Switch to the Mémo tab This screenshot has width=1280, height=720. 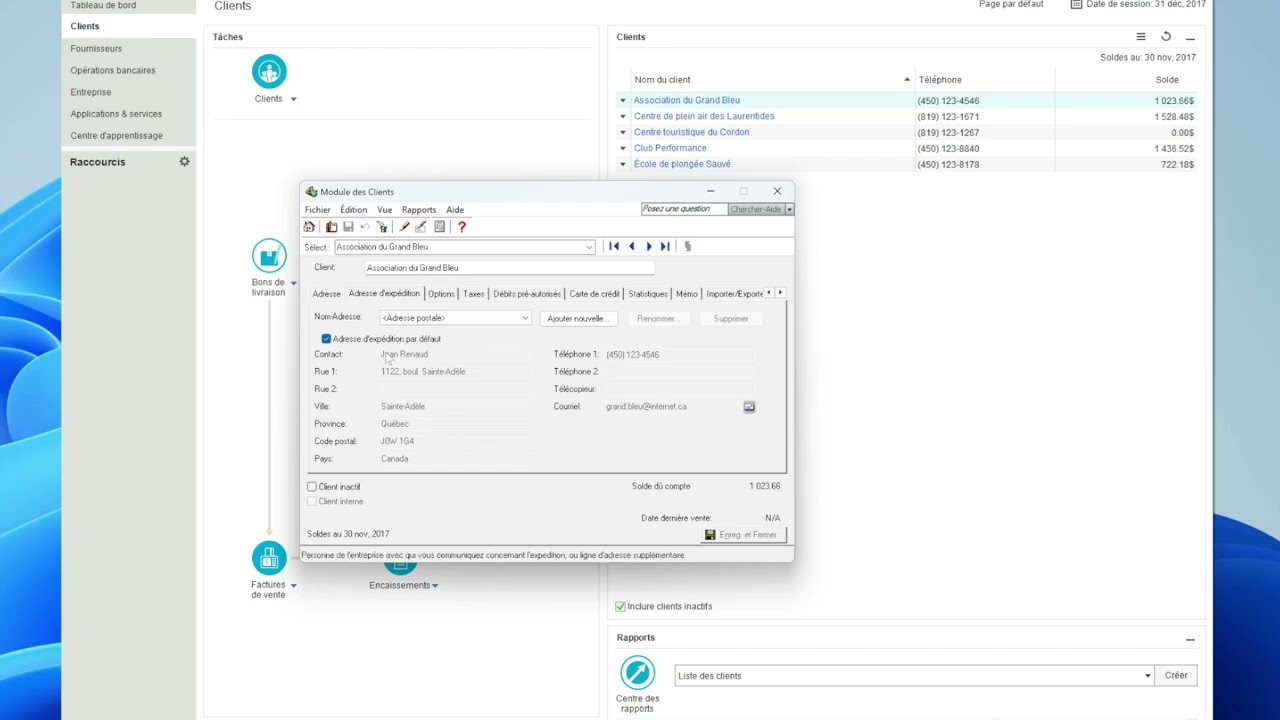pos(686,294)
